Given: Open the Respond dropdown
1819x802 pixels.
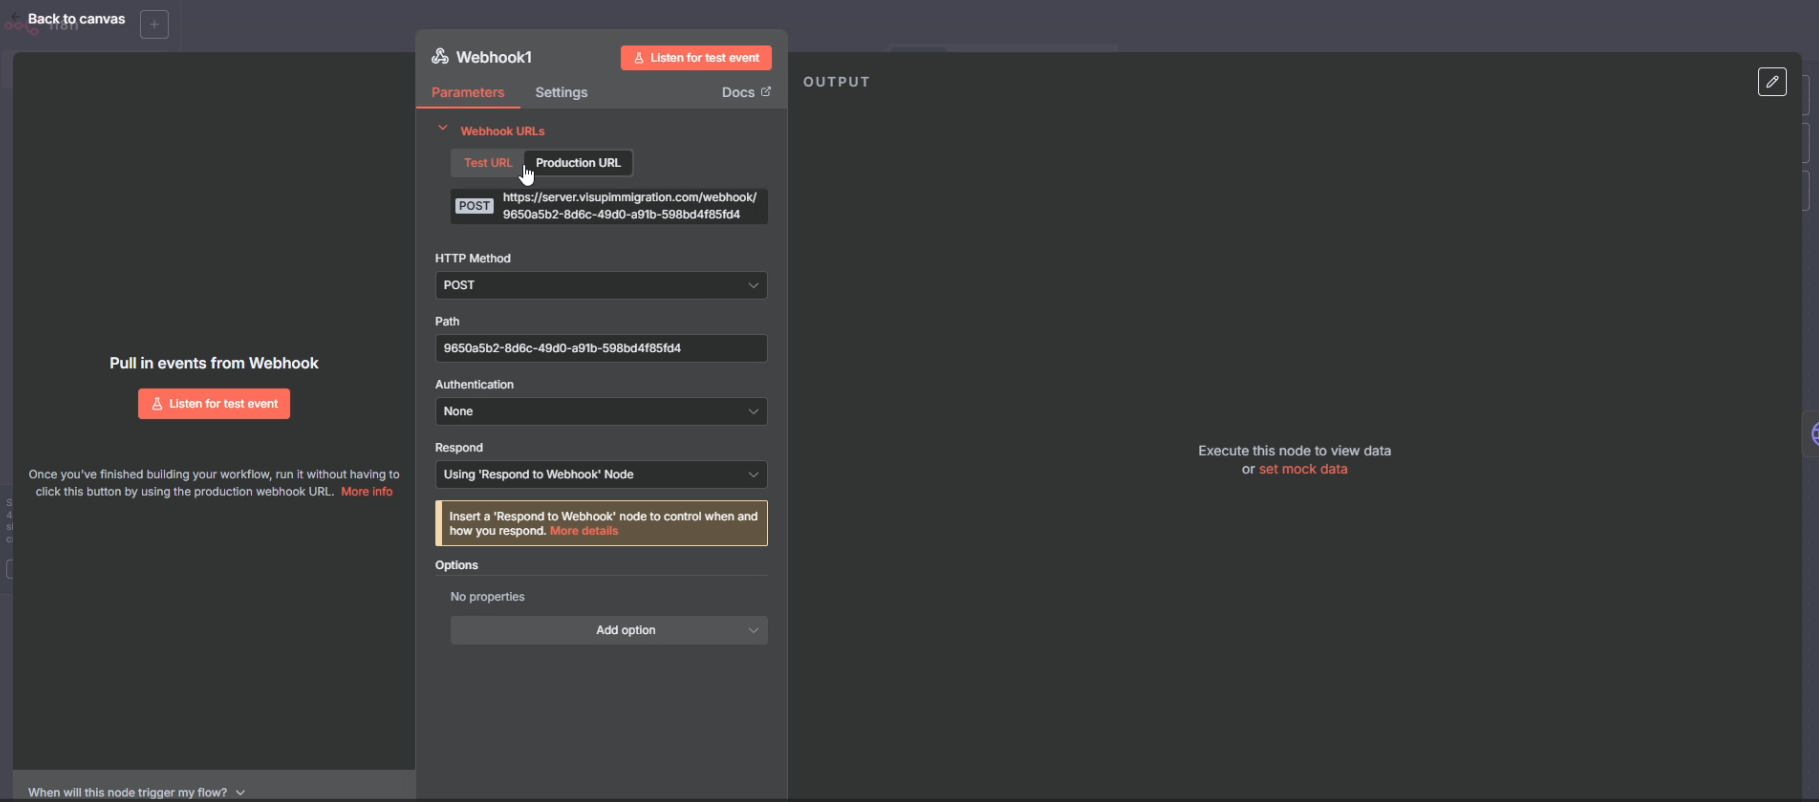Looking at the screenshot, I should [x=601, y=474].
